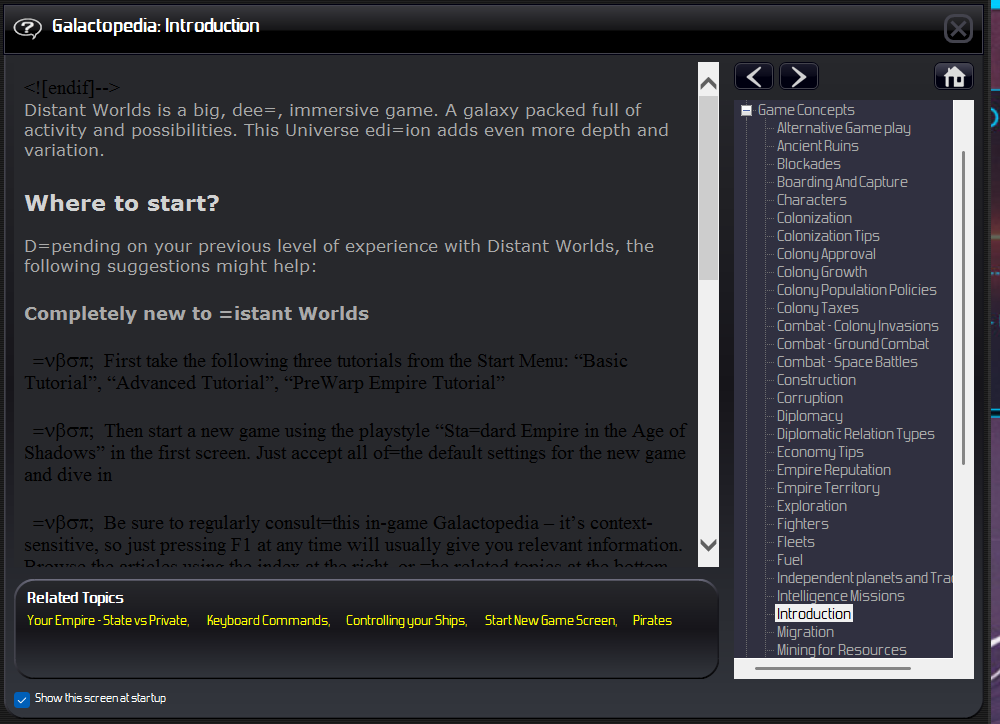Open Colony Taxes topic
The height and width of the screenshot is (724, 1000).
coord(818,308)
